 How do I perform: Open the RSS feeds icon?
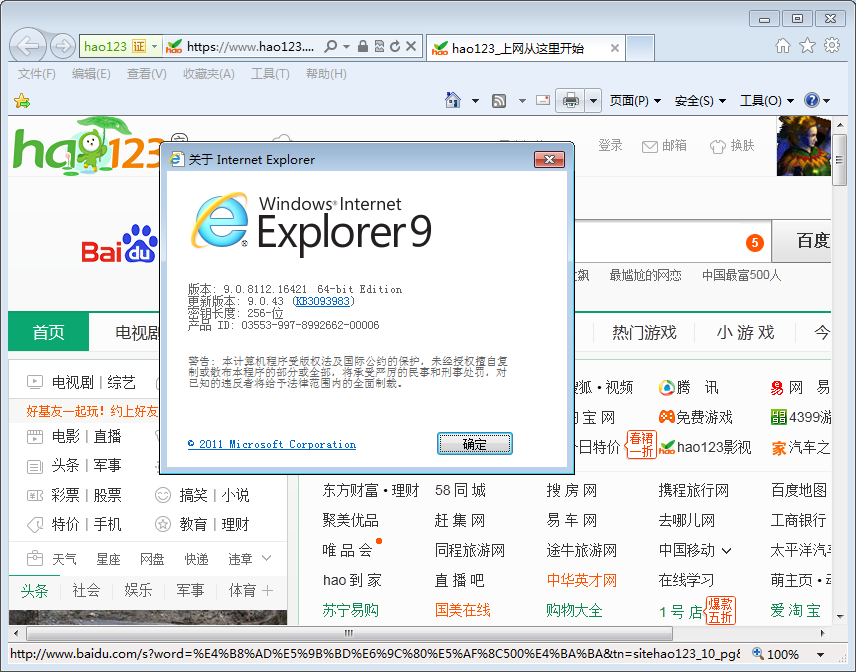pos(497,100)
